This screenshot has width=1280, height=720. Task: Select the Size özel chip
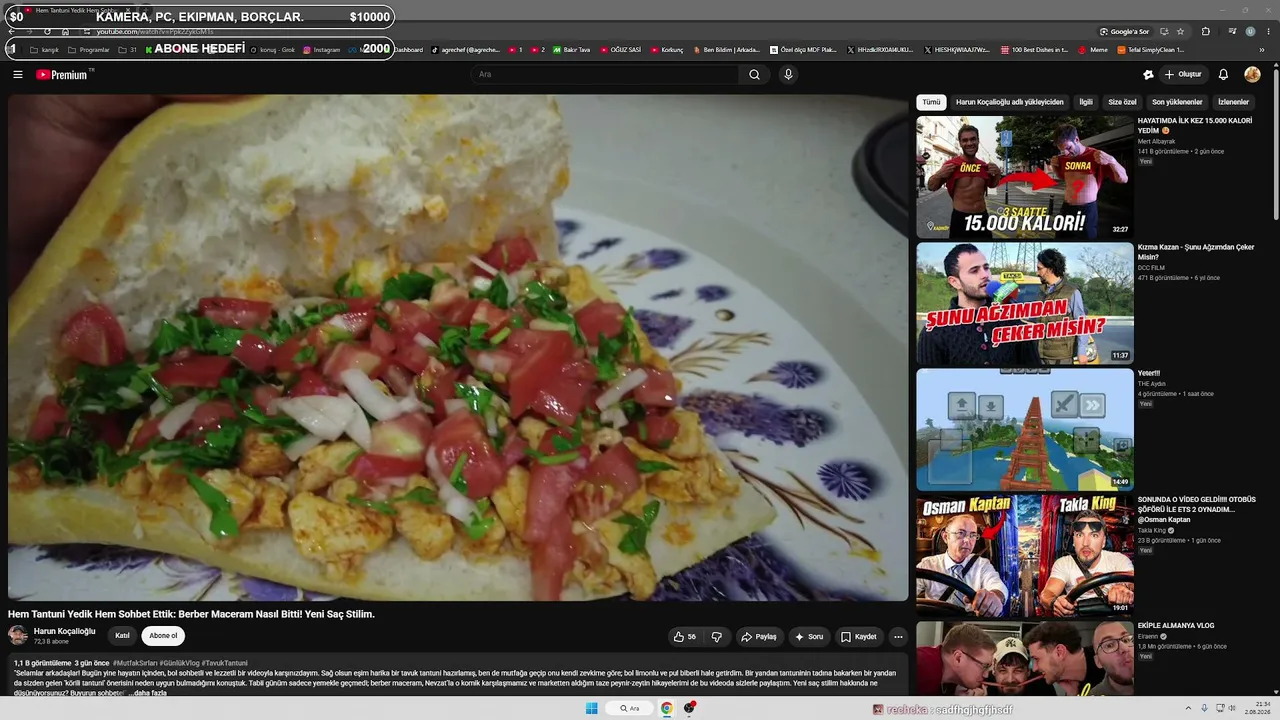click(x=1122, y=102)
